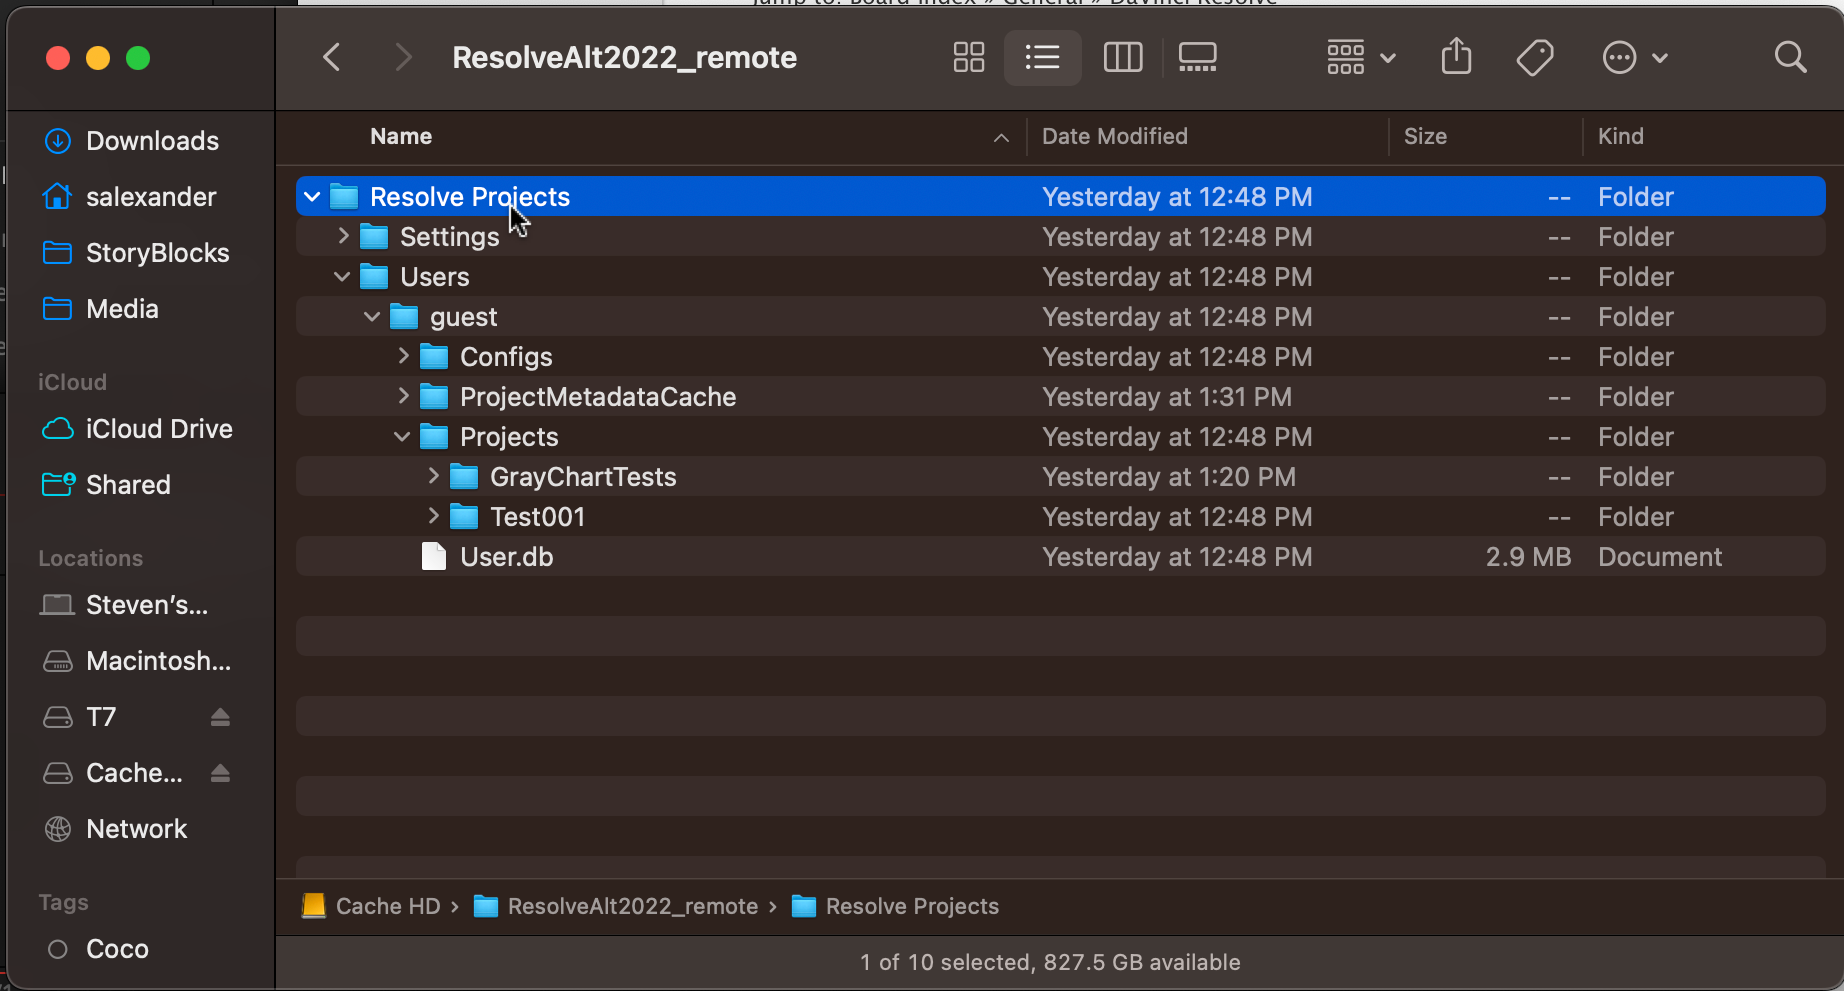Viewport: 1844px width, 991px height.
Task: Sort by the Size column
Action: [1425, 136]
